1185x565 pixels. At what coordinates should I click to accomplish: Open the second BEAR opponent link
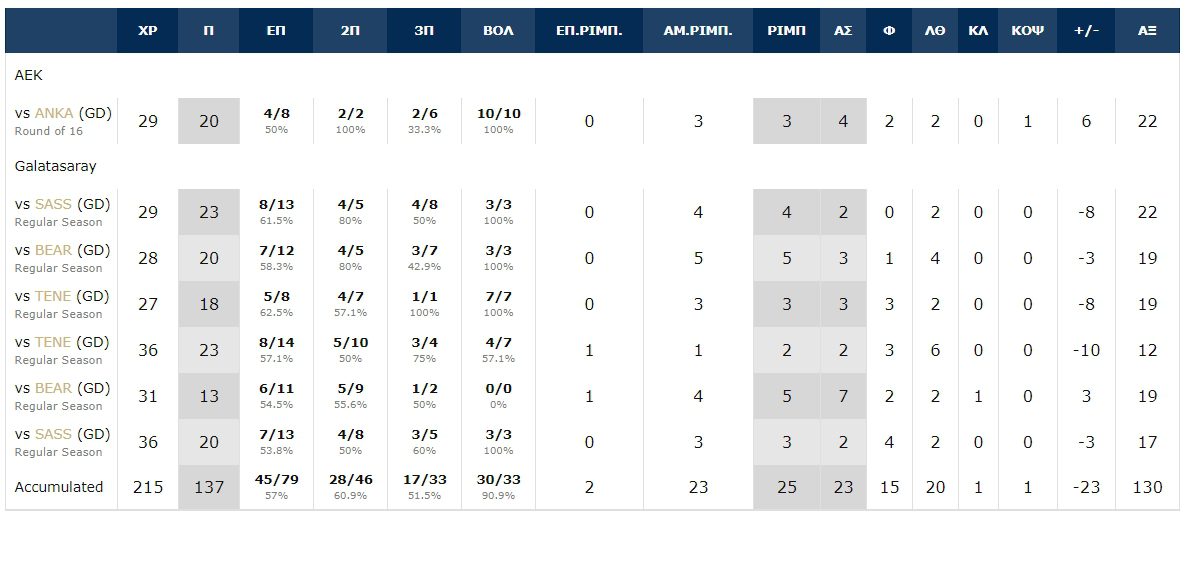53,388
